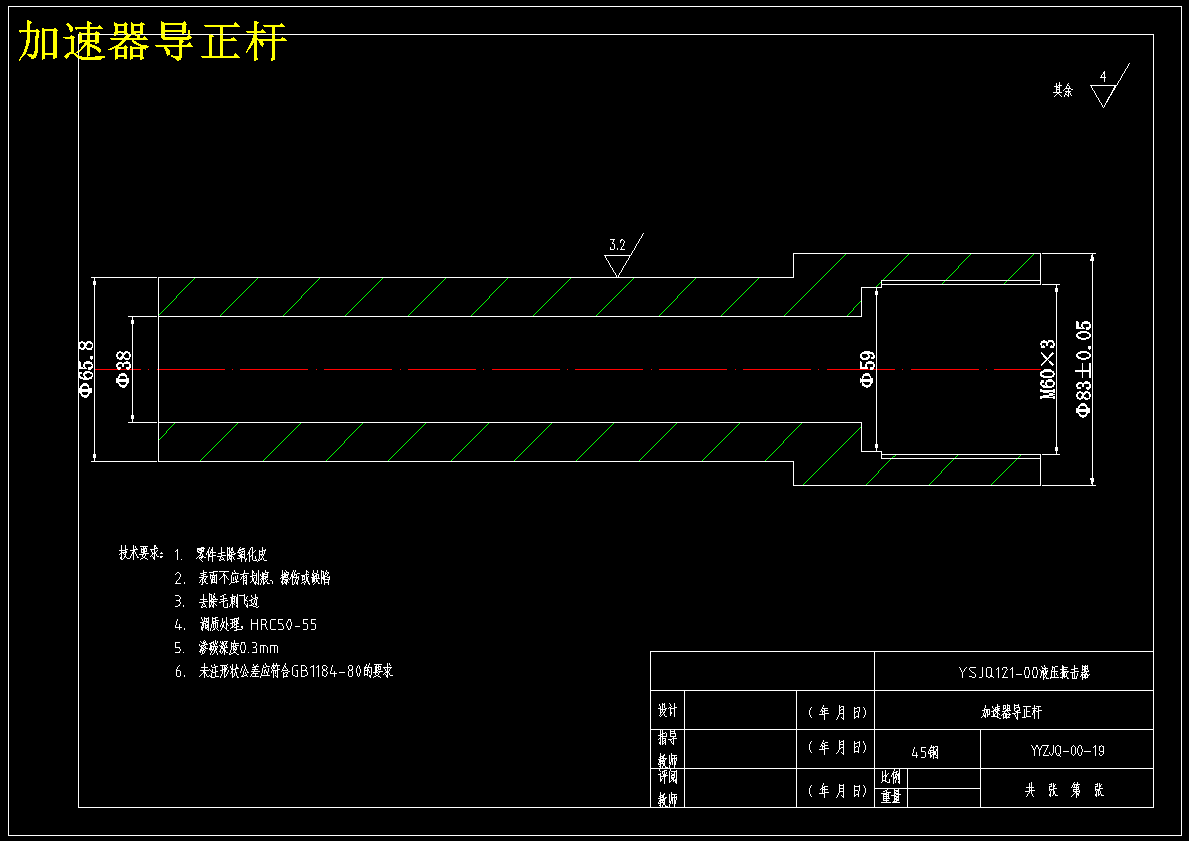Click YSJQ121-00液压震击器 in title block
Image resolution: width=1189 pixels, height=841 pixels.
click(1024, 672)
